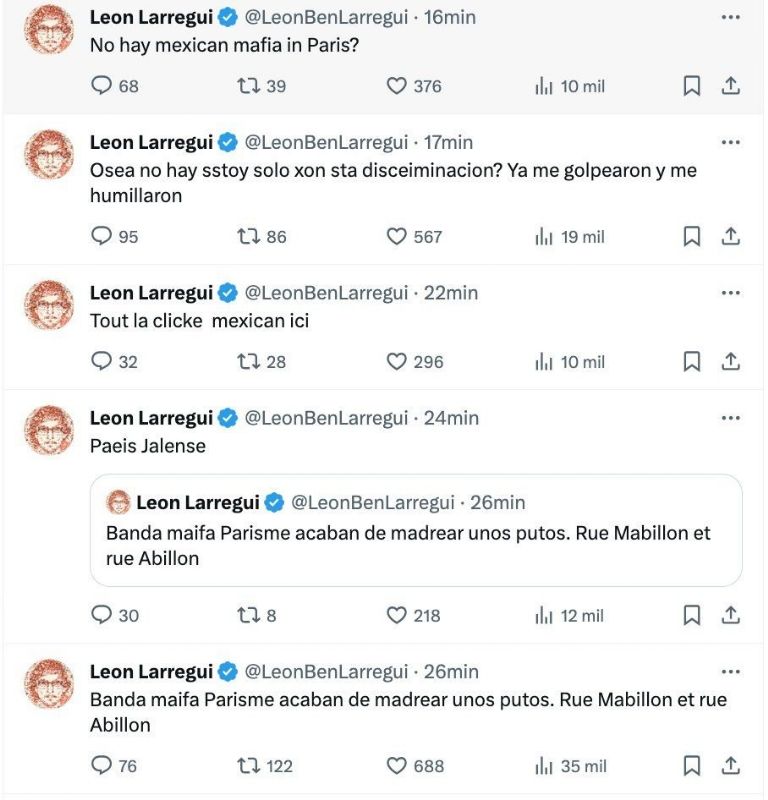The width and height of the screenshot is (768, 800).
Task: Share the tweet with 35 mil views
Action: click(731, 766)
